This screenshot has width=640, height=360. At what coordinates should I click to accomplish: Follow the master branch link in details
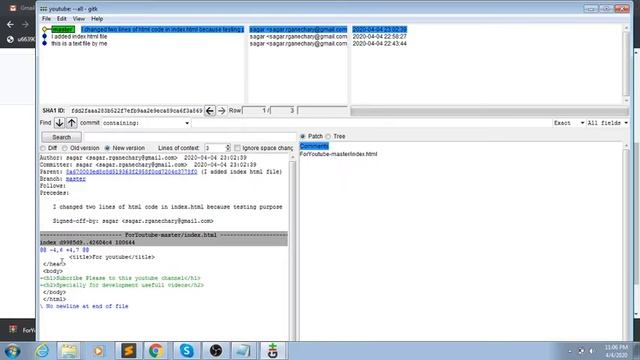(76, 179)
